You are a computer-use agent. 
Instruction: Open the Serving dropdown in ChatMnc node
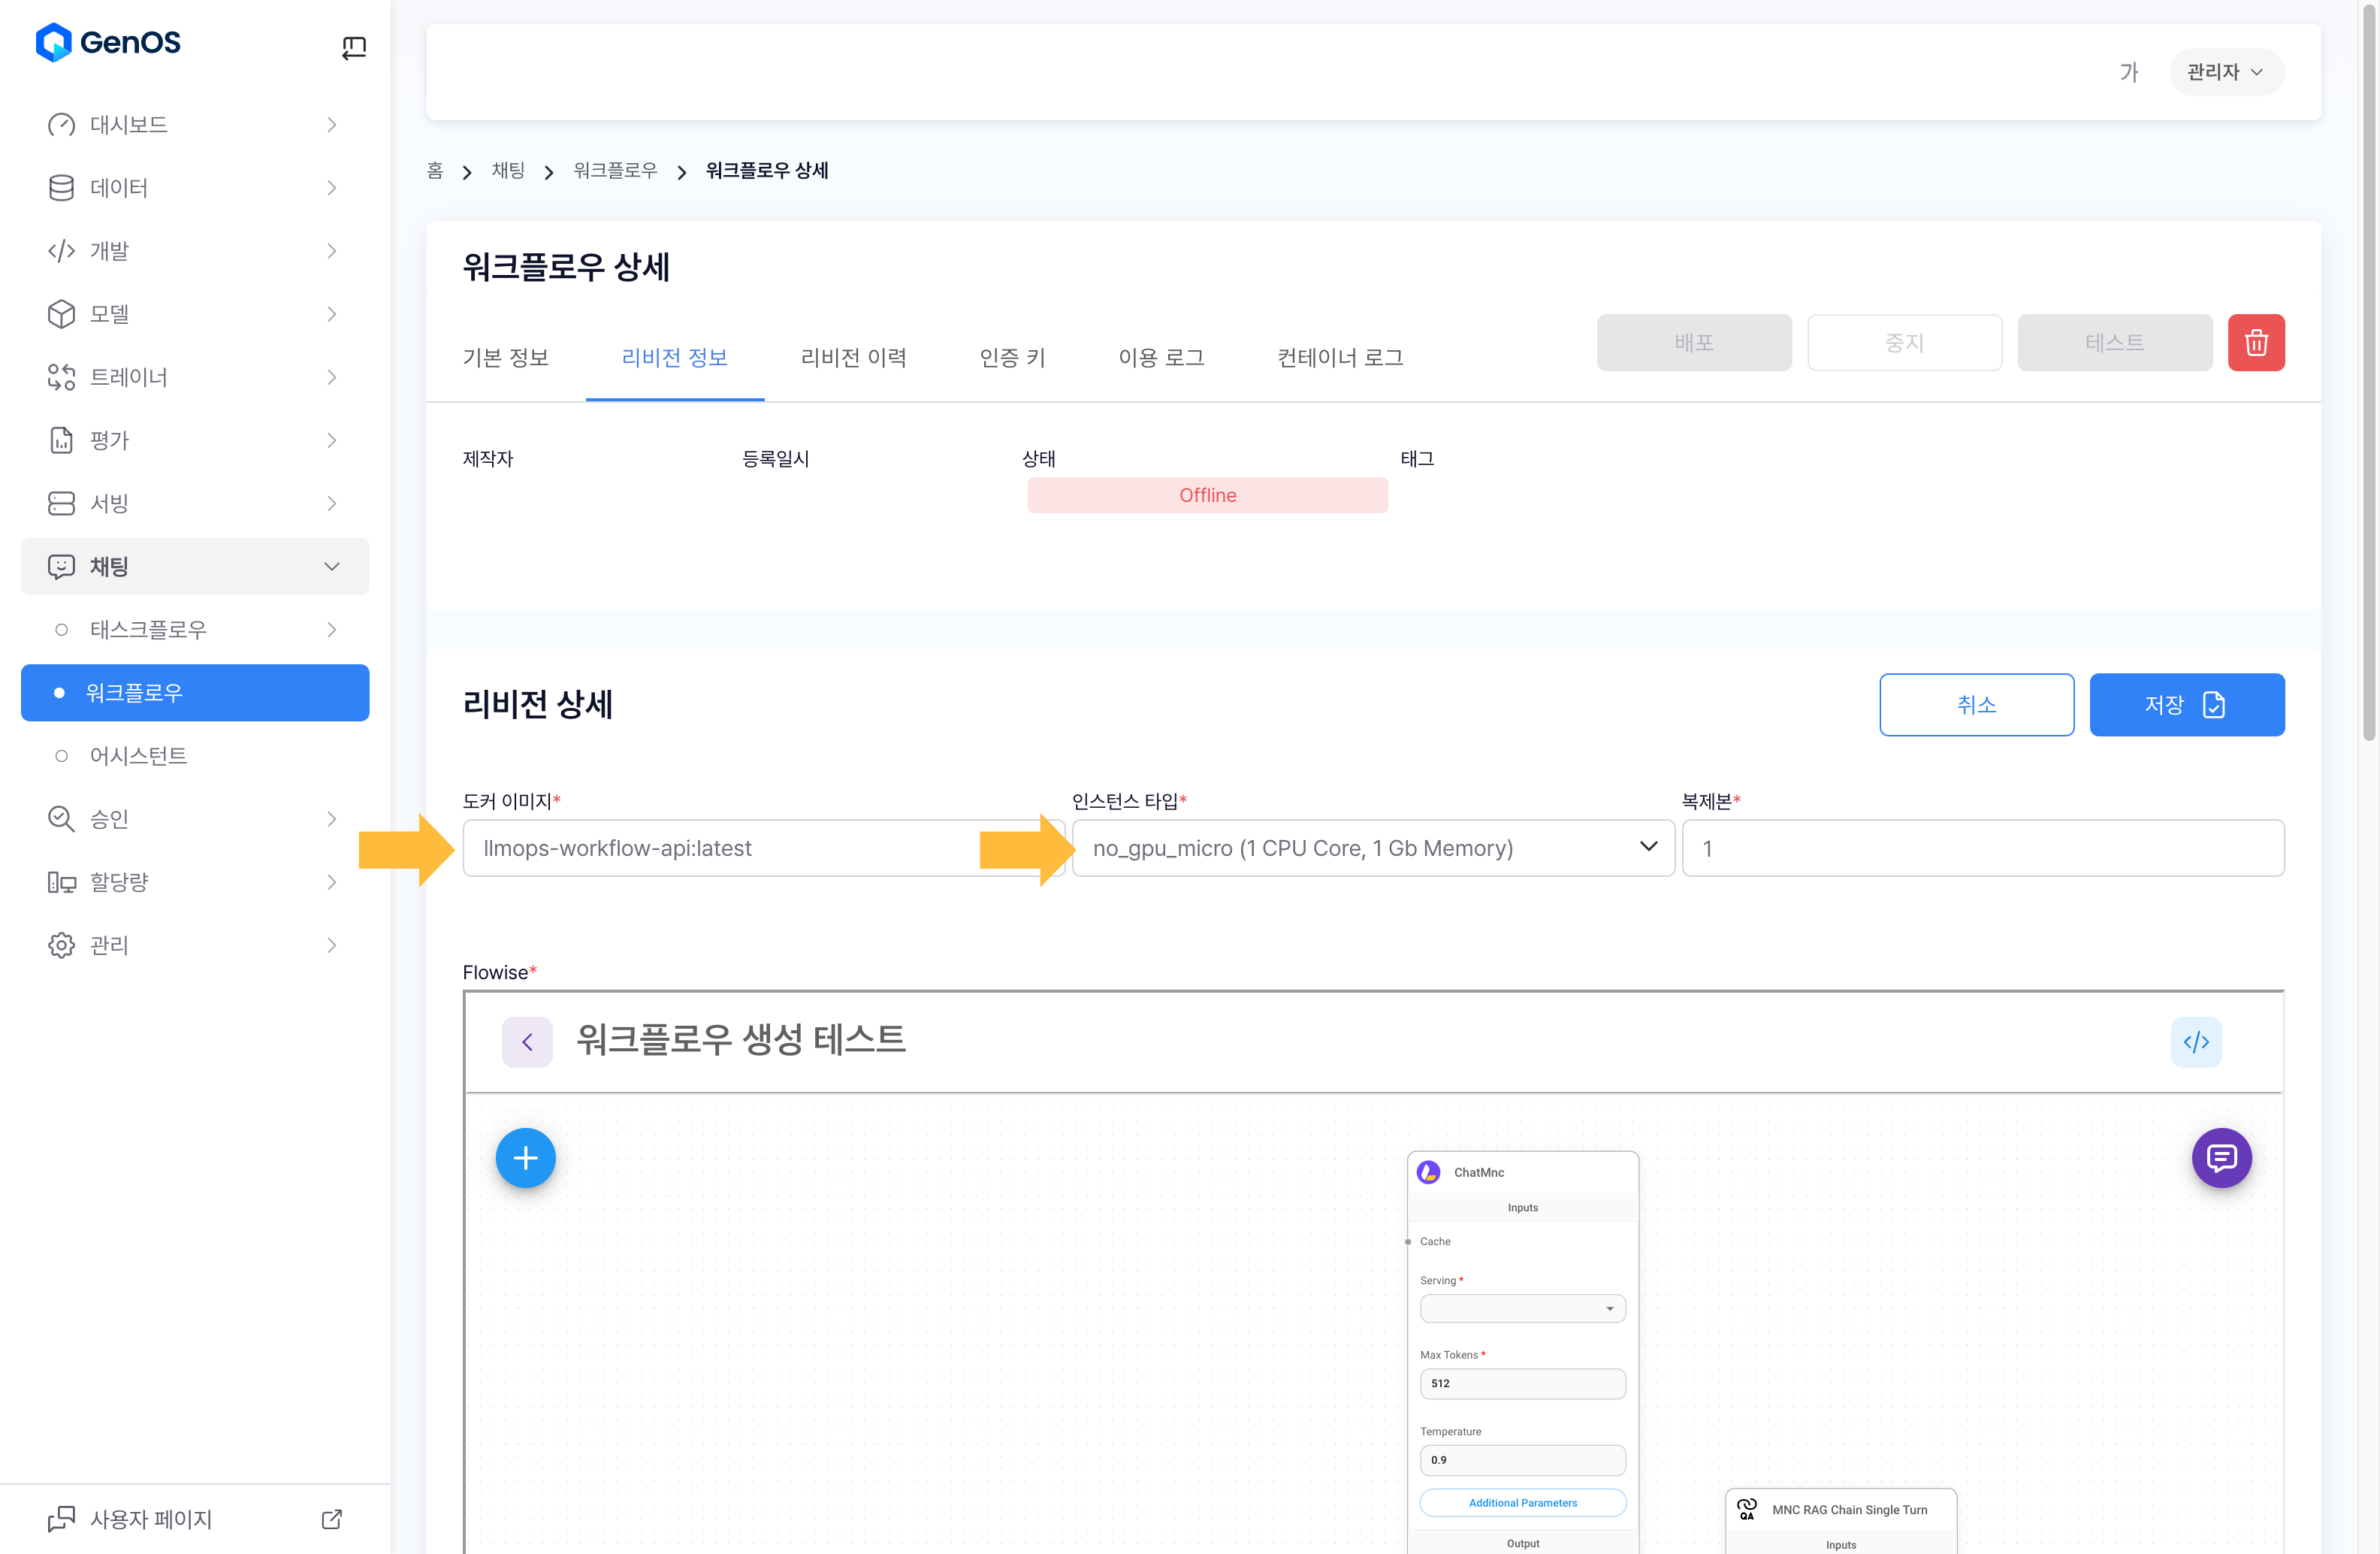[x=1522, y=1308]
